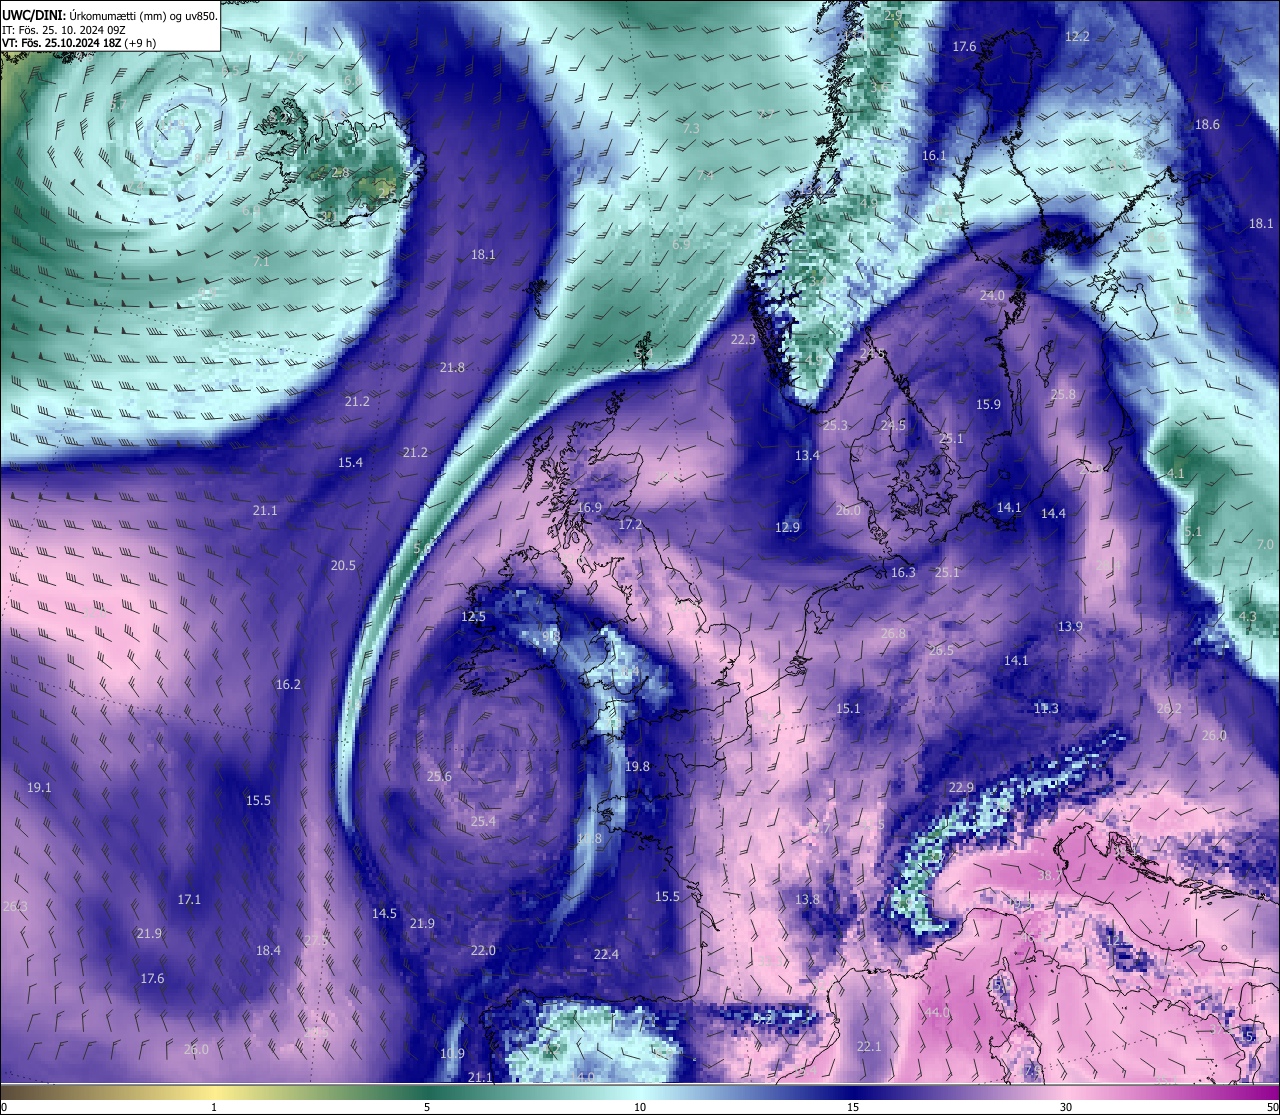Click the 44.0 value label

pyautogui.click(x=937, y=1012)
